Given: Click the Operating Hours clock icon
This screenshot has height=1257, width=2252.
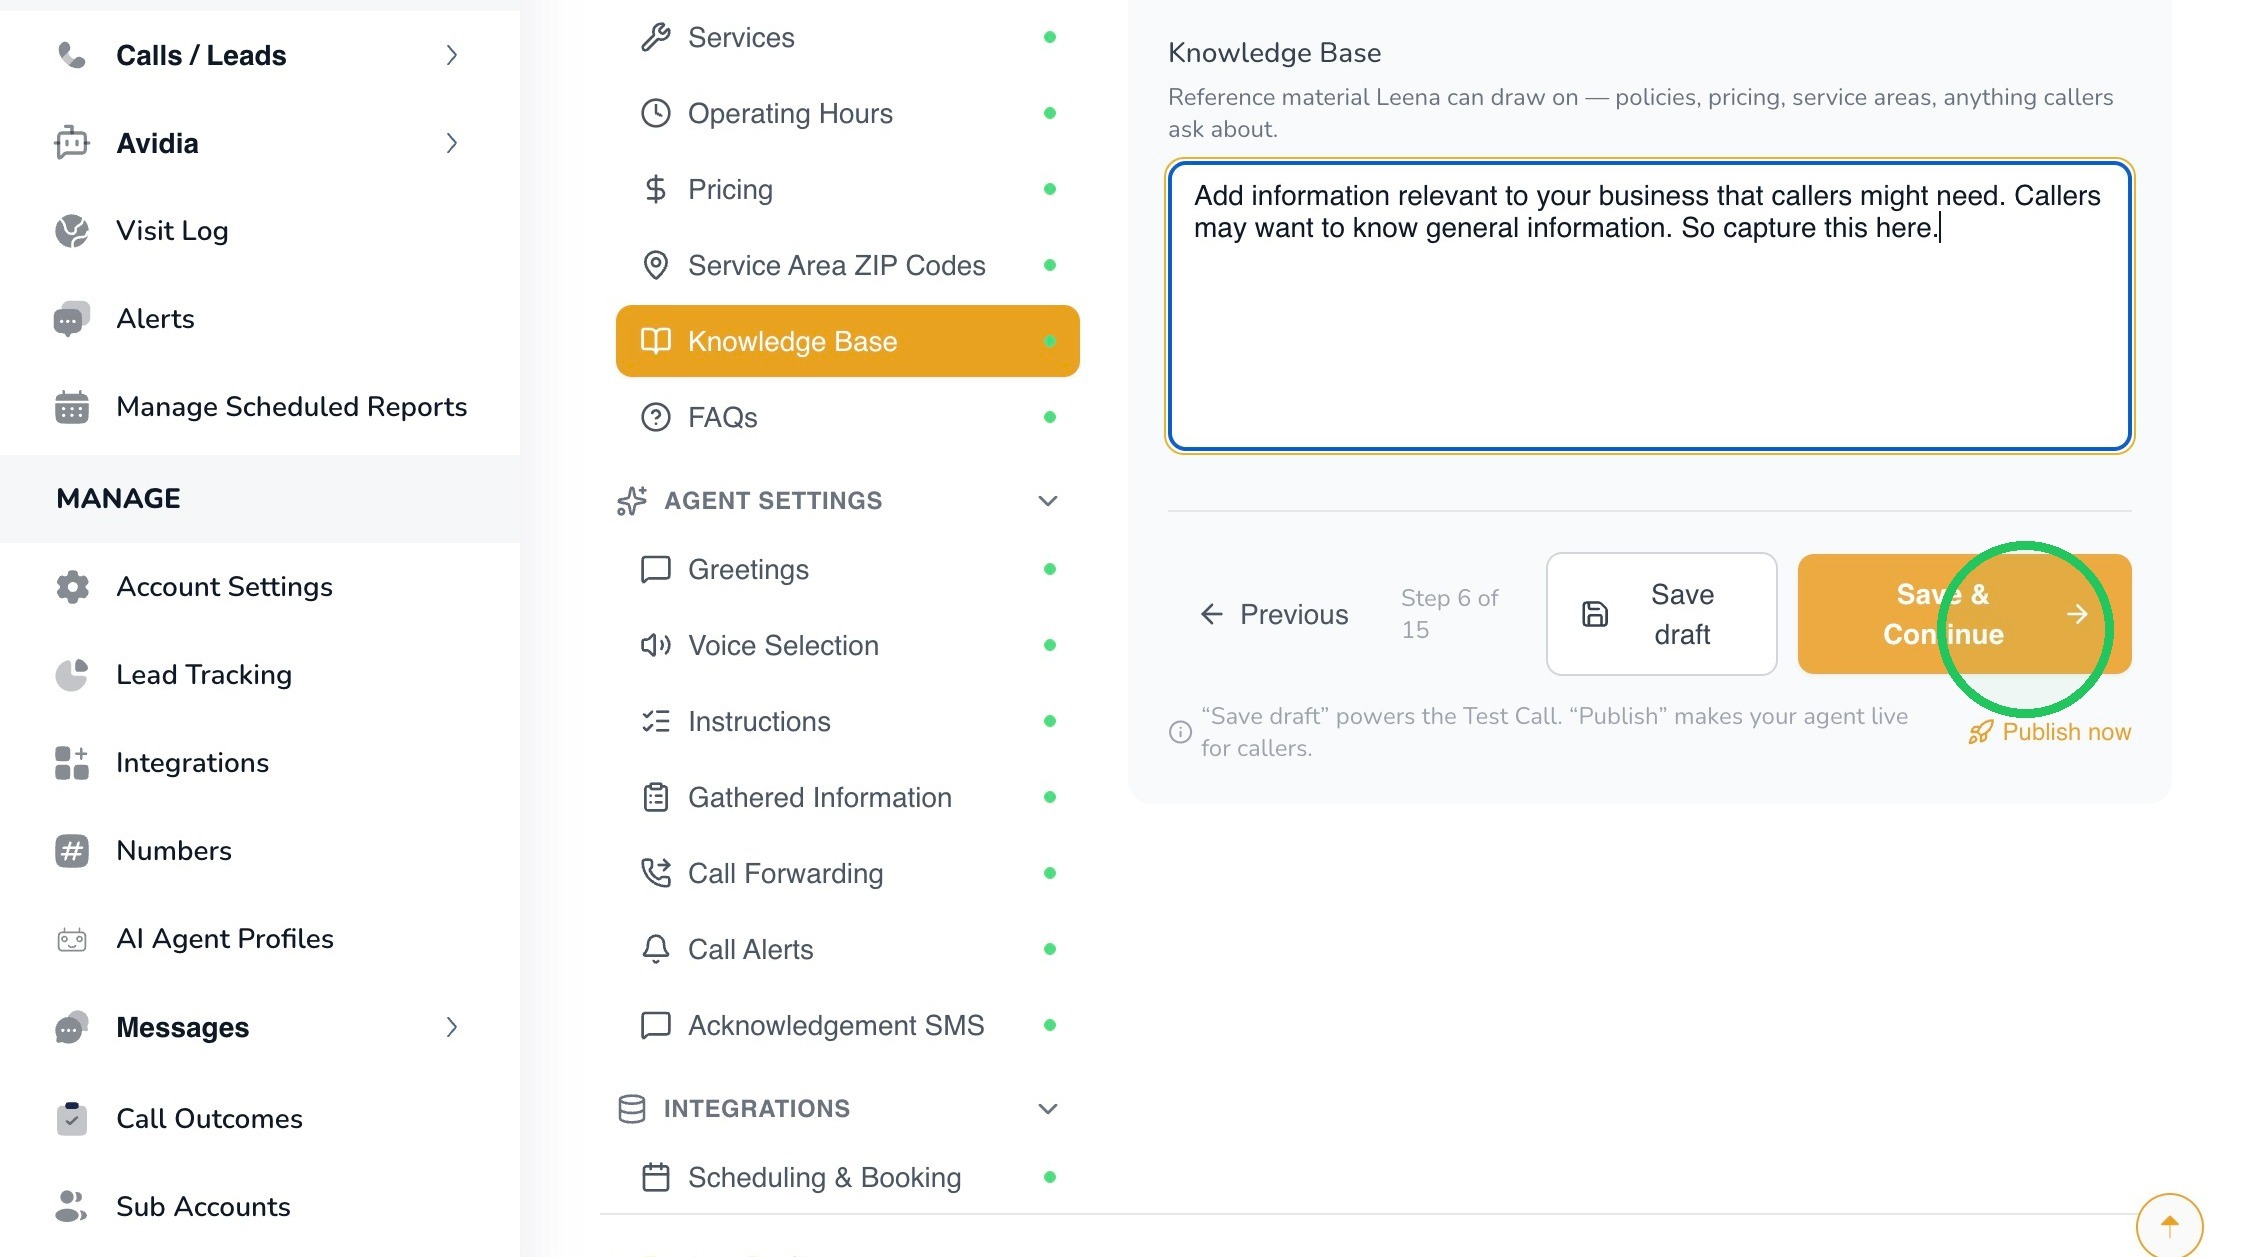Looking at the screenshot, I should pos(655,113).
